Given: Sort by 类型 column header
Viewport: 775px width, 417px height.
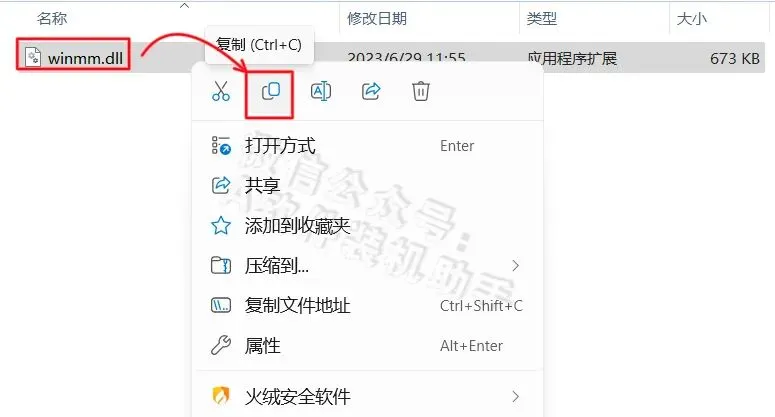Looking at the screenshot, I should coord(542,19).
